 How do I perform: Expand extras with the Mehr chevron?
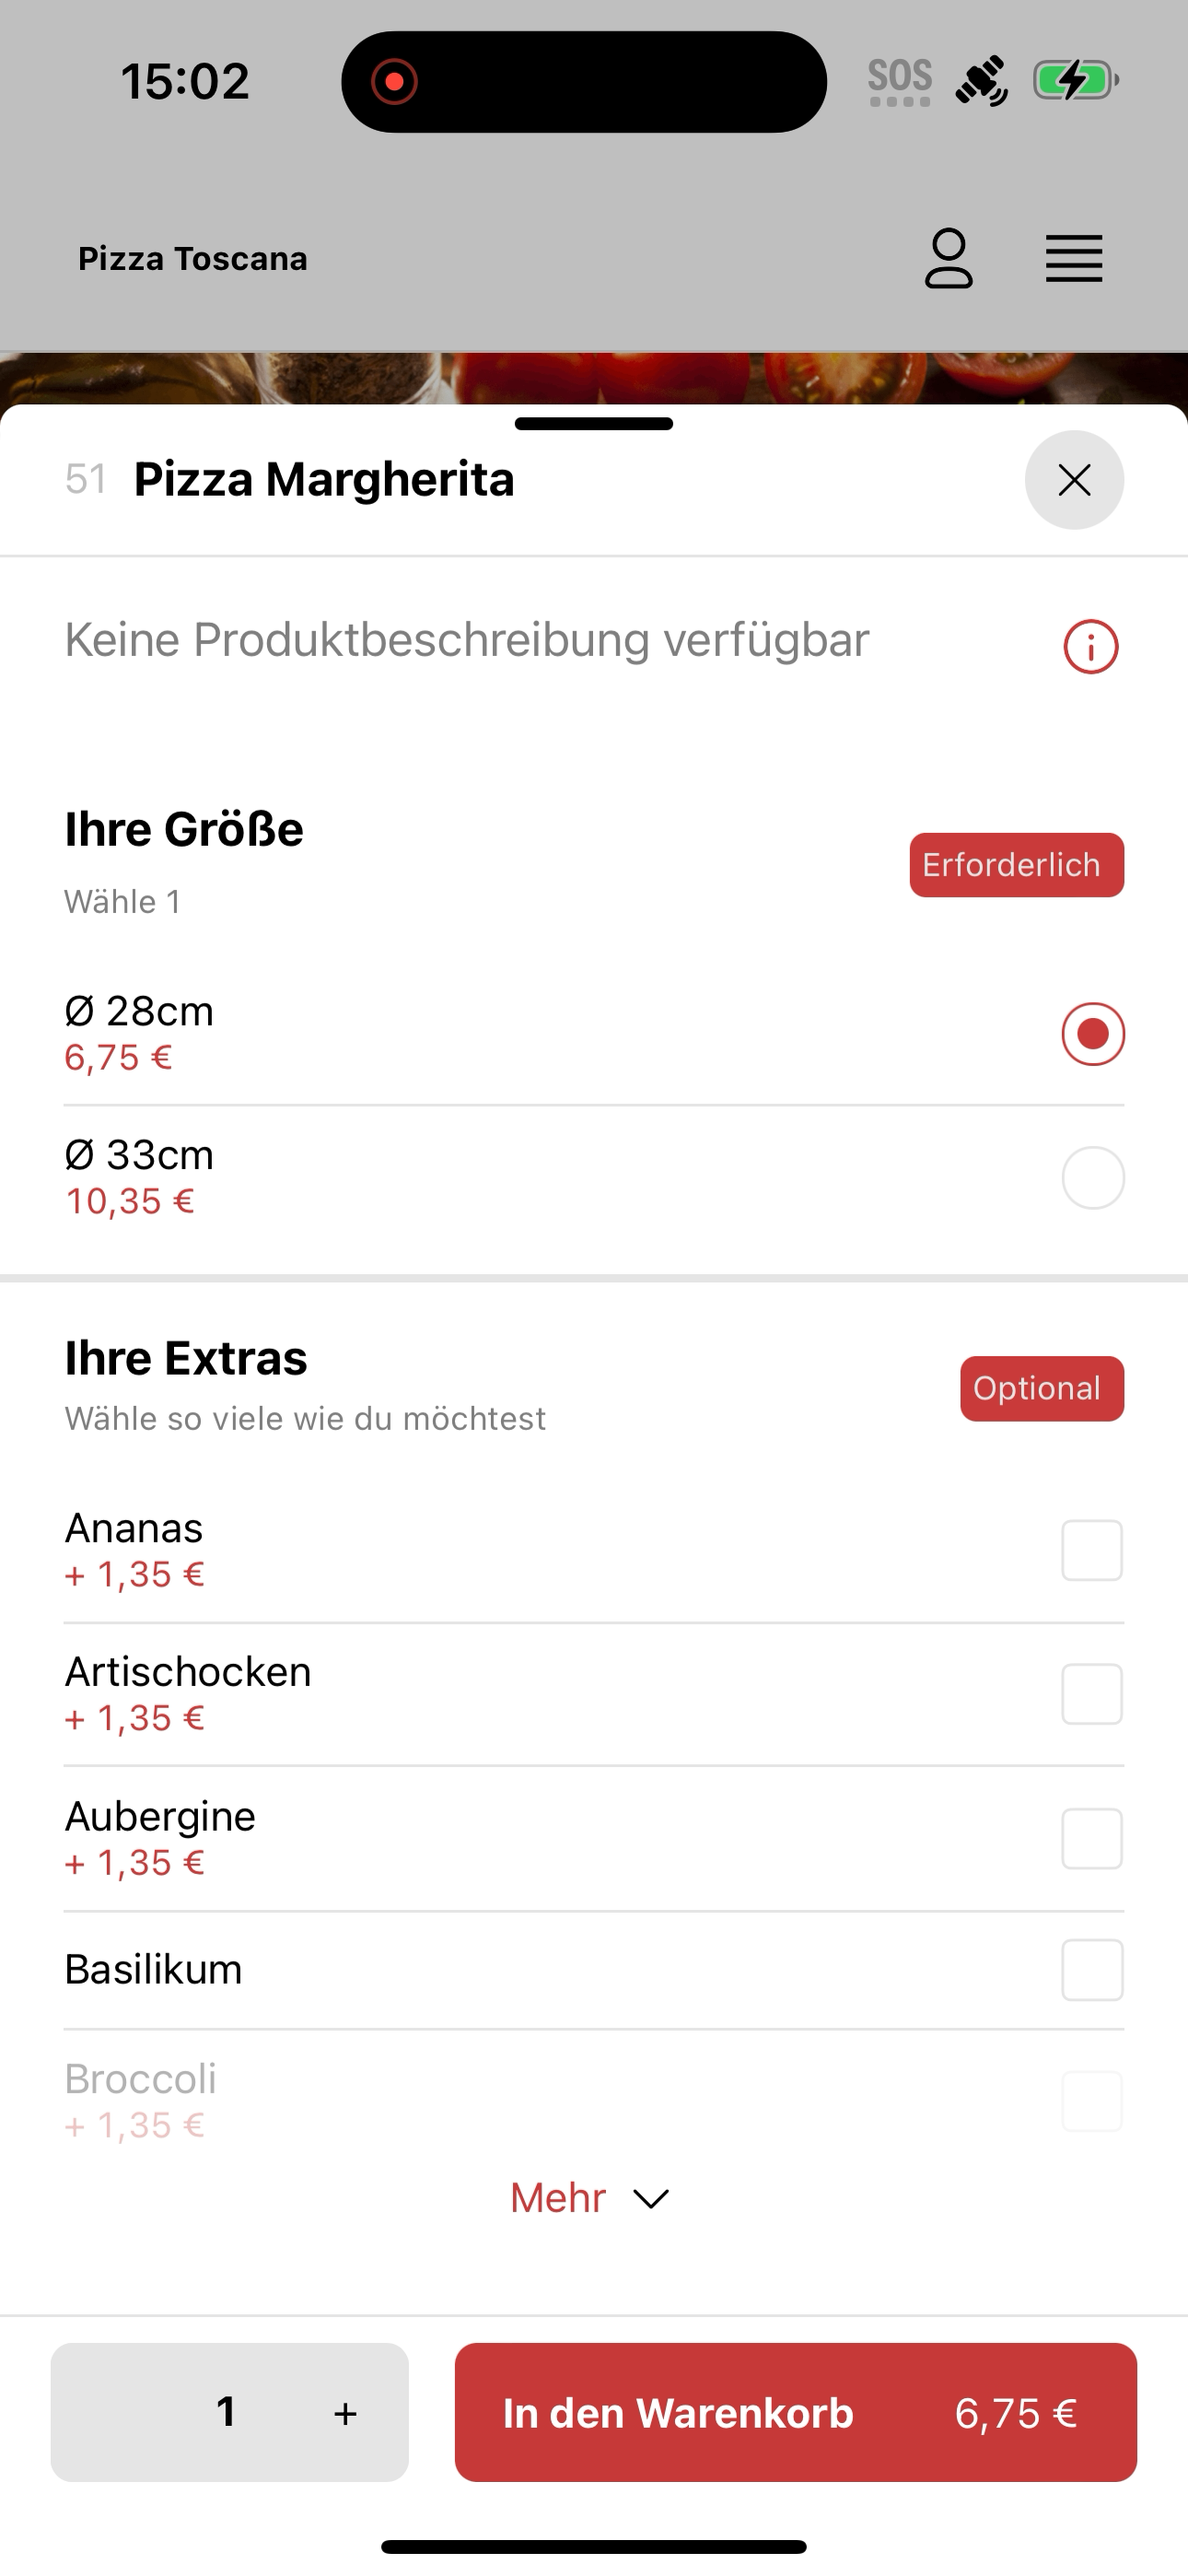tap(651, 2199)
